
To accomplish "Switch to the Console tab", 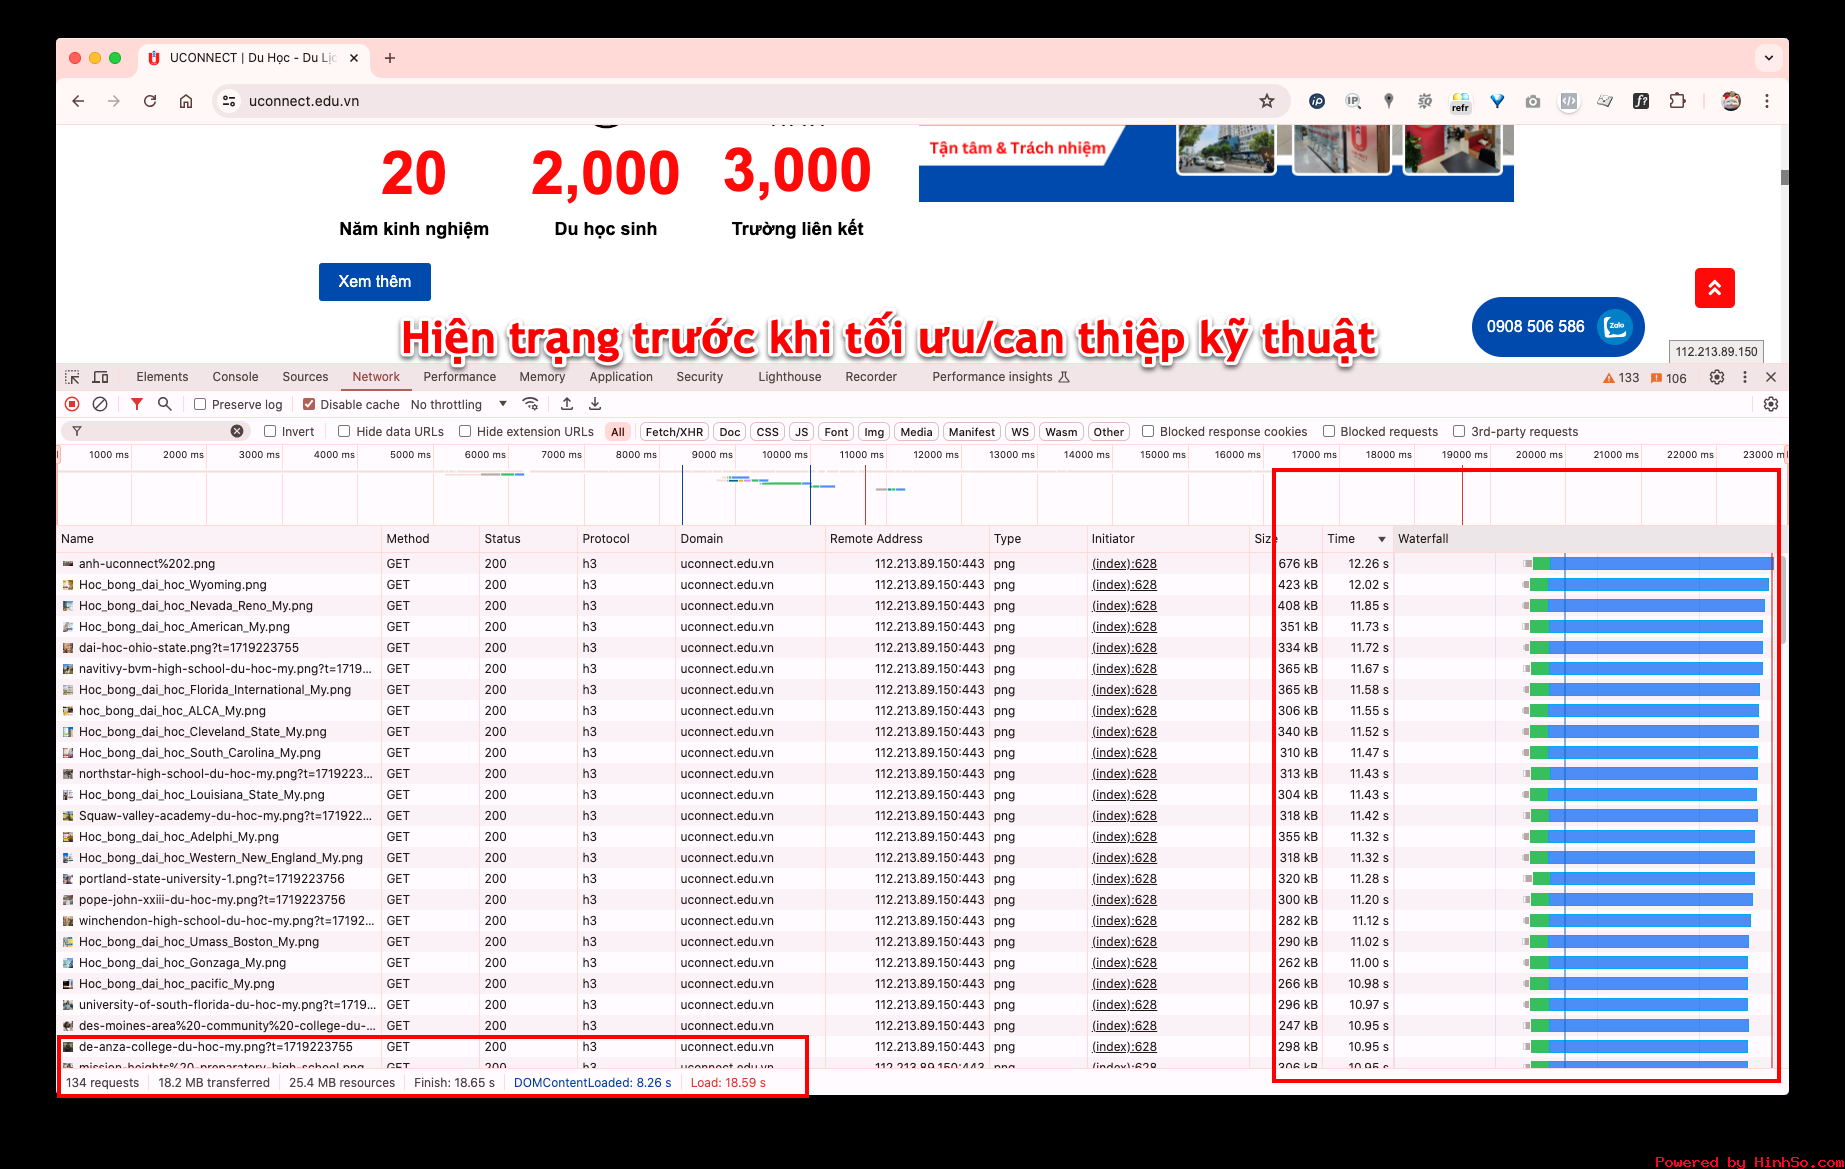I will coord(235,377).
